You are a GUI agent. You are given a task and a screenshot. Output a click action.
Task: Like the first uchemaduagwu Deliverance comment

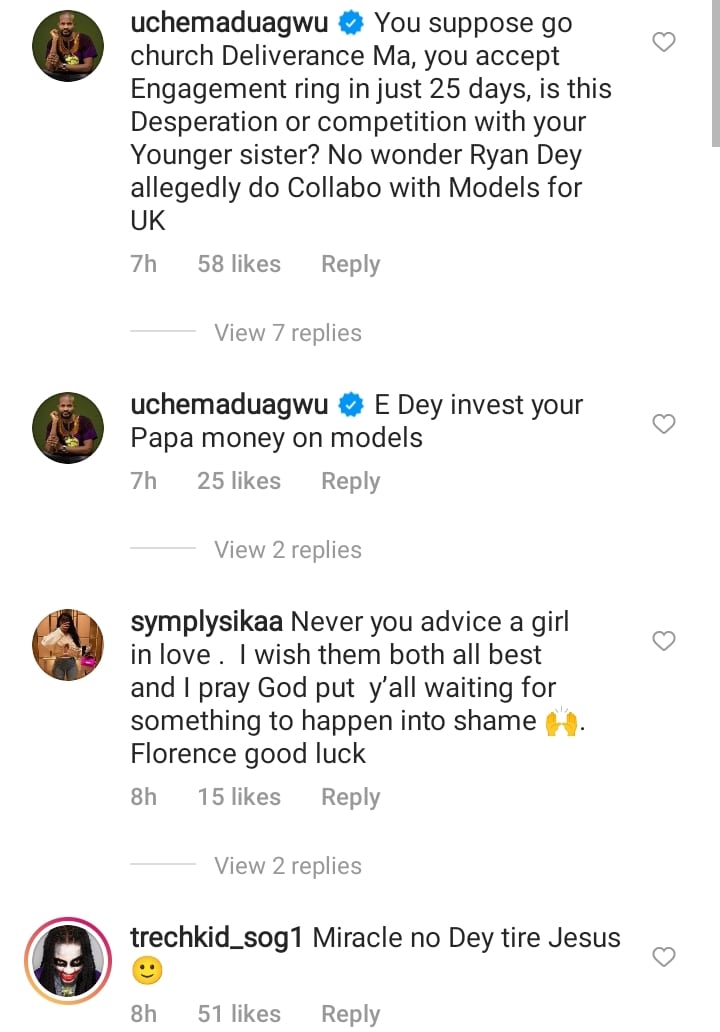(x=664, y=42)
